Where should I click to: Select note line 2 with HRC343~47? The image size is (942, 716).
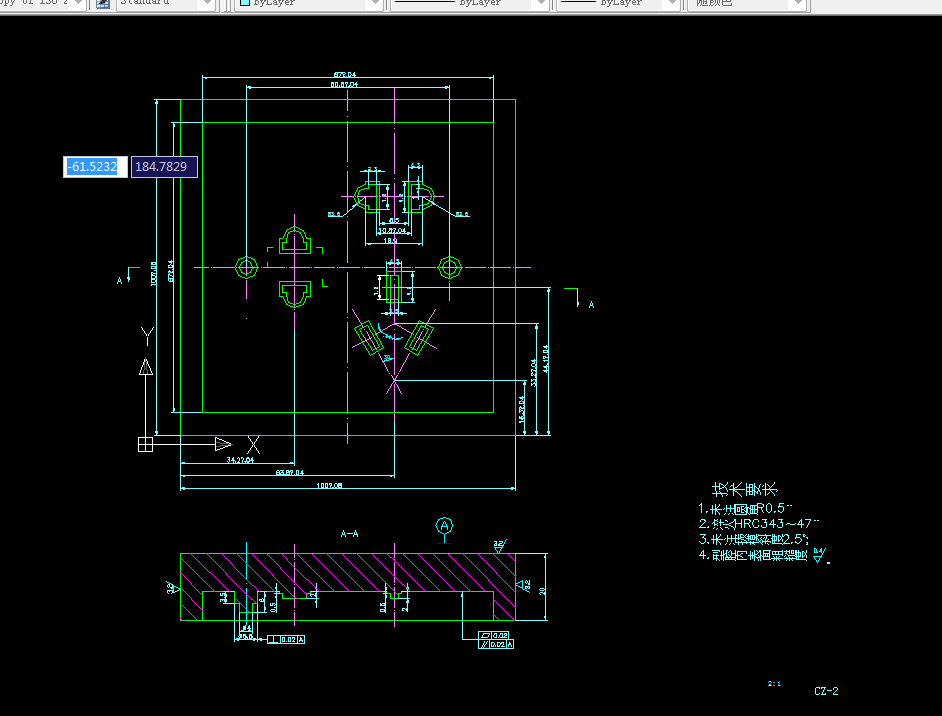[758, 524]
